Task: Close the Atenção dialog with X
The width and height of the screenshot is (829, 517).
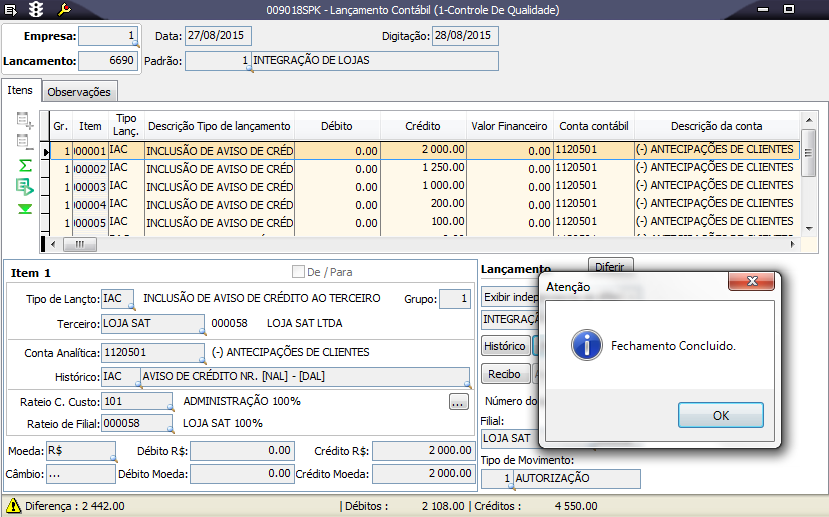Action: coord(751,281)
